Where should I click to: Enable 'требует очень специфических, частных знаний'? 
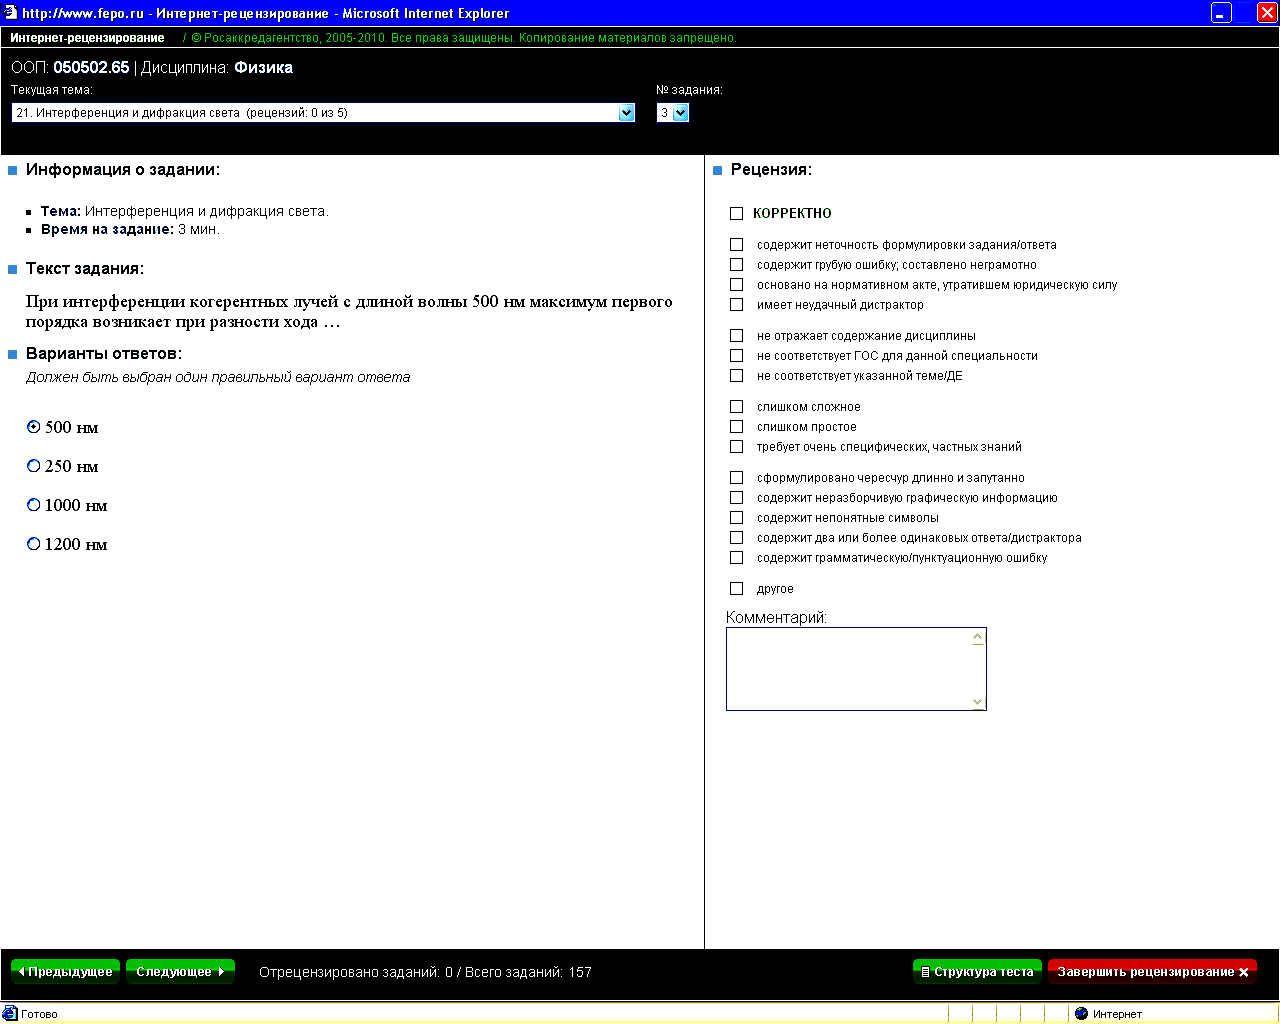(x=737, y=446)
